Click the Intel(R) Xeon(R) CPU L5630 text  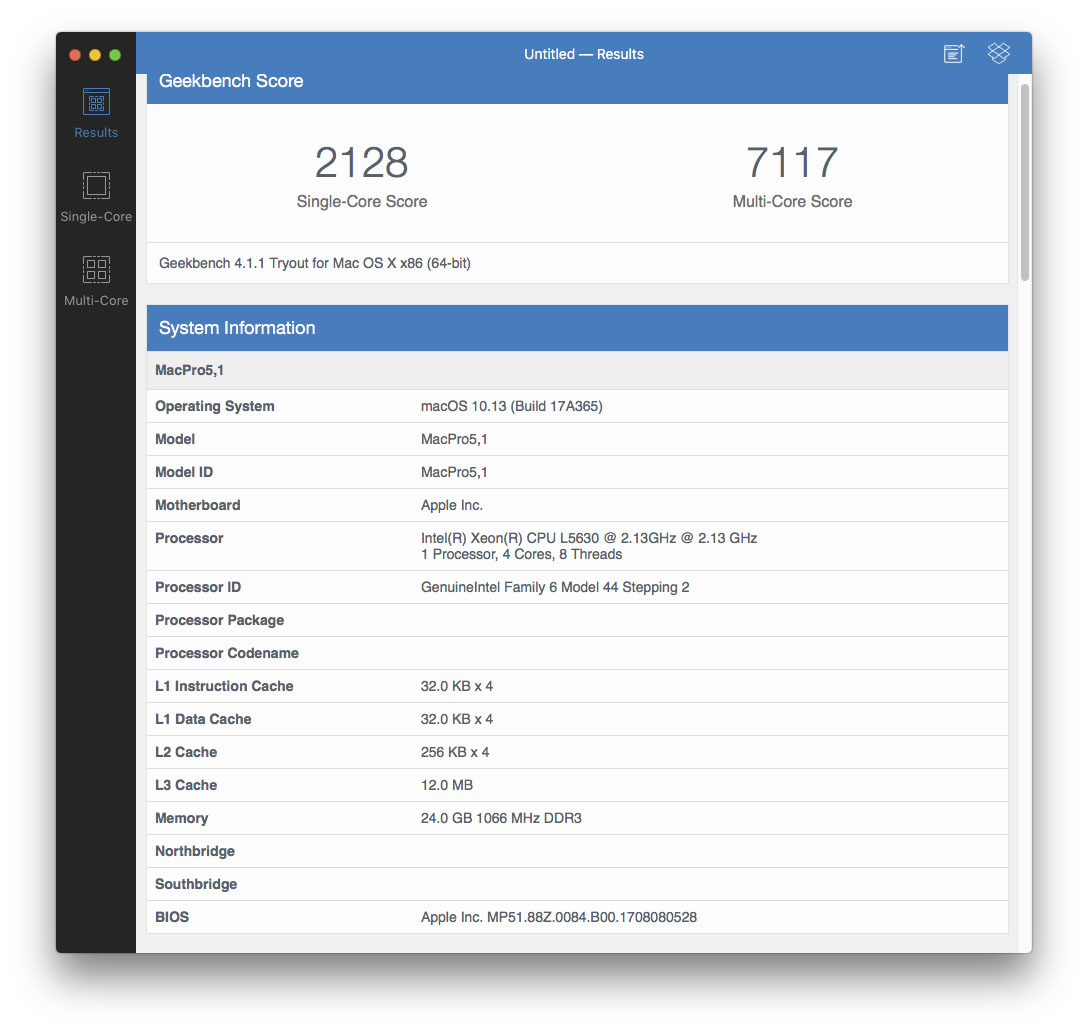(588, 538)
